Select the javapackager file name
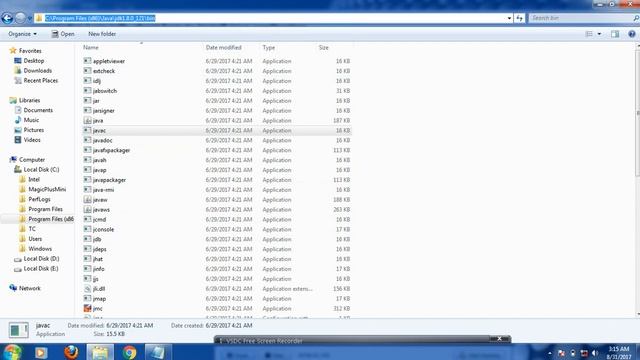Screen dimensions: 640x360 point(109,180)
